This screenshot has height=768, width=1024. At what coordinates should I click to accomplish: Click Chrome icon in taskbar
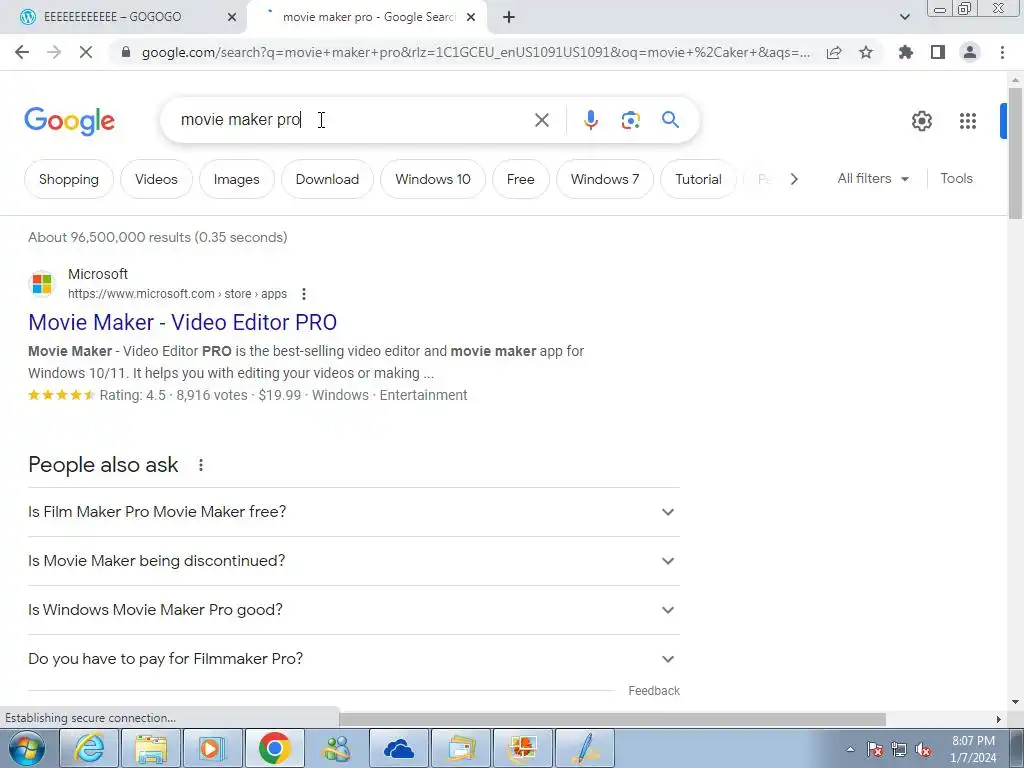click(275, 748)
